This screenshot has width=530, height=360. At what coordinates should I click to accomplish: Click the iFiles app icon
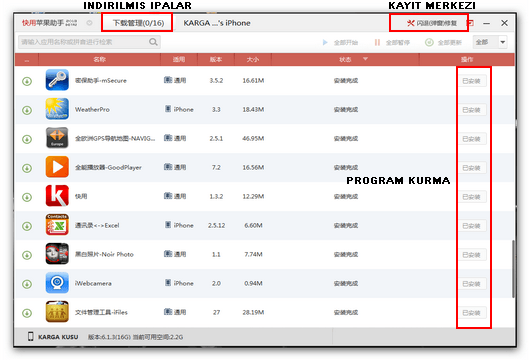coord(57,312)
